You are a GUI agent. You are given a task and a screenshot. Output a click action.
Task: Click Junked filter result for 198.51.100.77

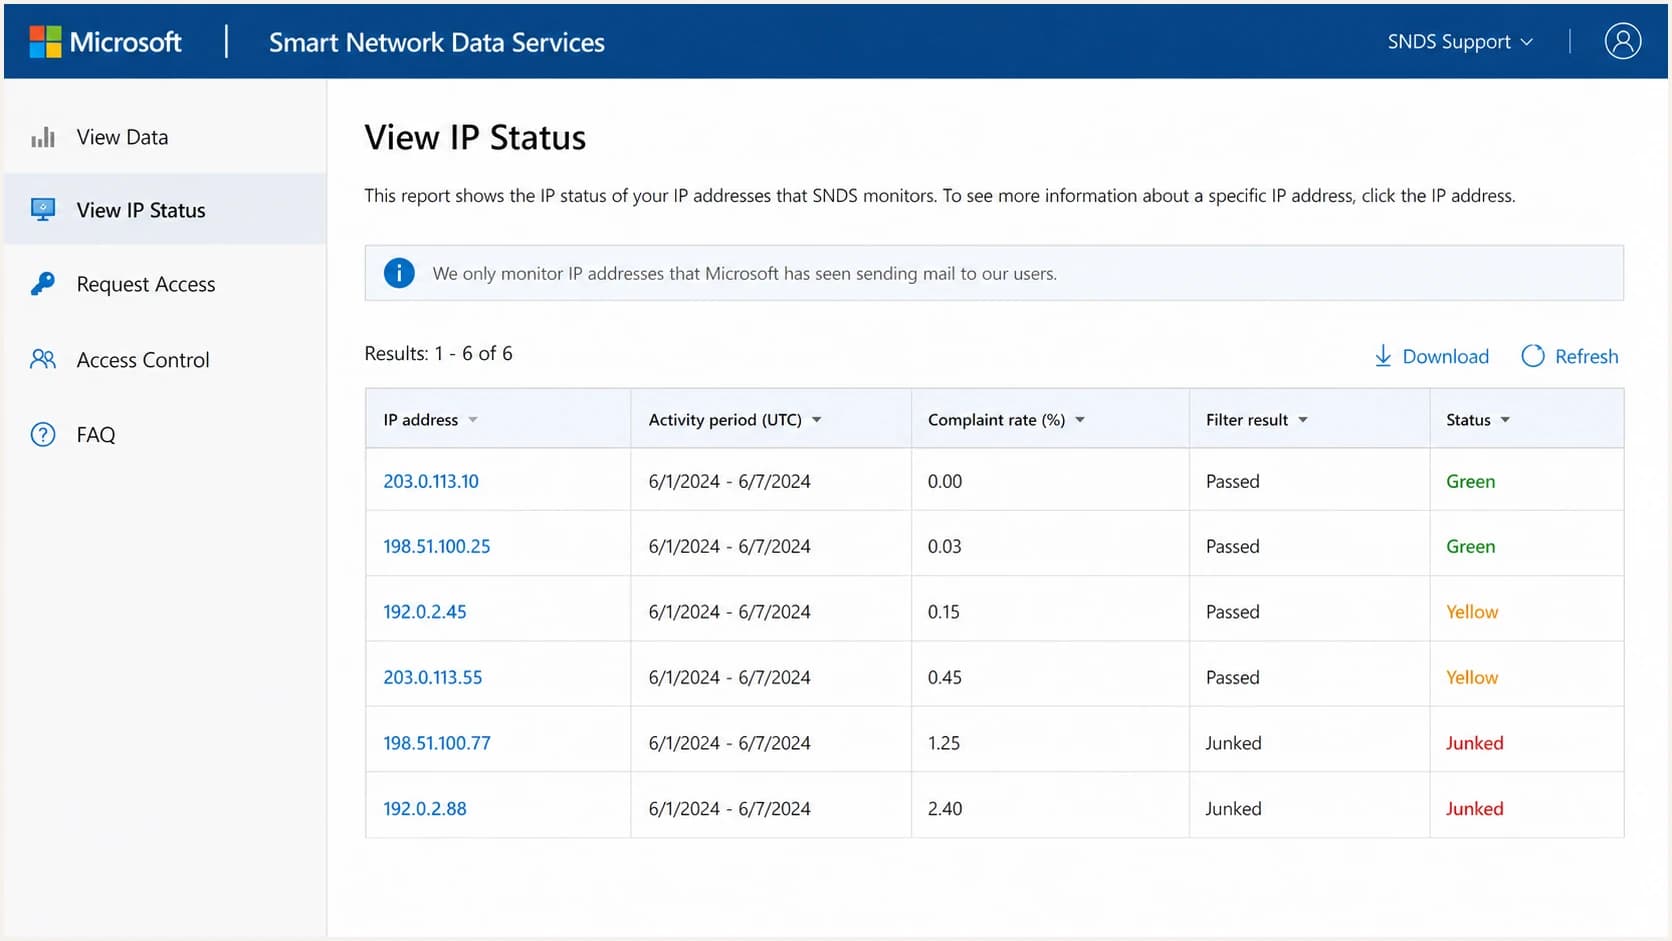click(1234, 743)
